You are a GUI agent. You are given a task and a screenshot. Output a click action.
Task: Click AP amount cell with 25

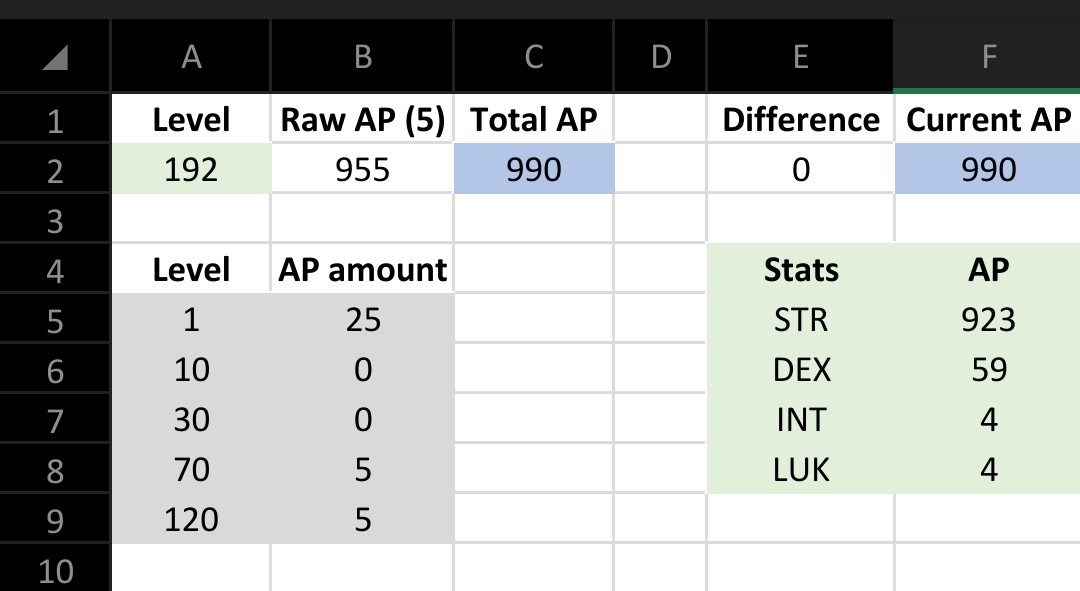362,320
